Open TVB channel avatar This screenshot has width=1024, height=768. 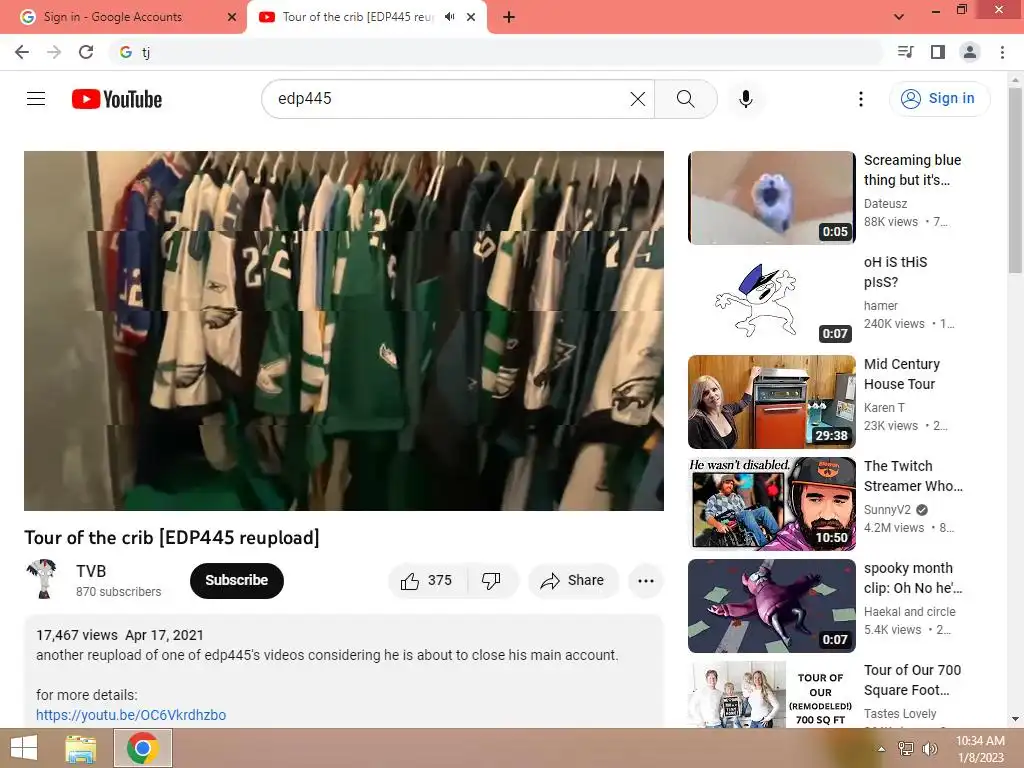click(x=43, y=579)
